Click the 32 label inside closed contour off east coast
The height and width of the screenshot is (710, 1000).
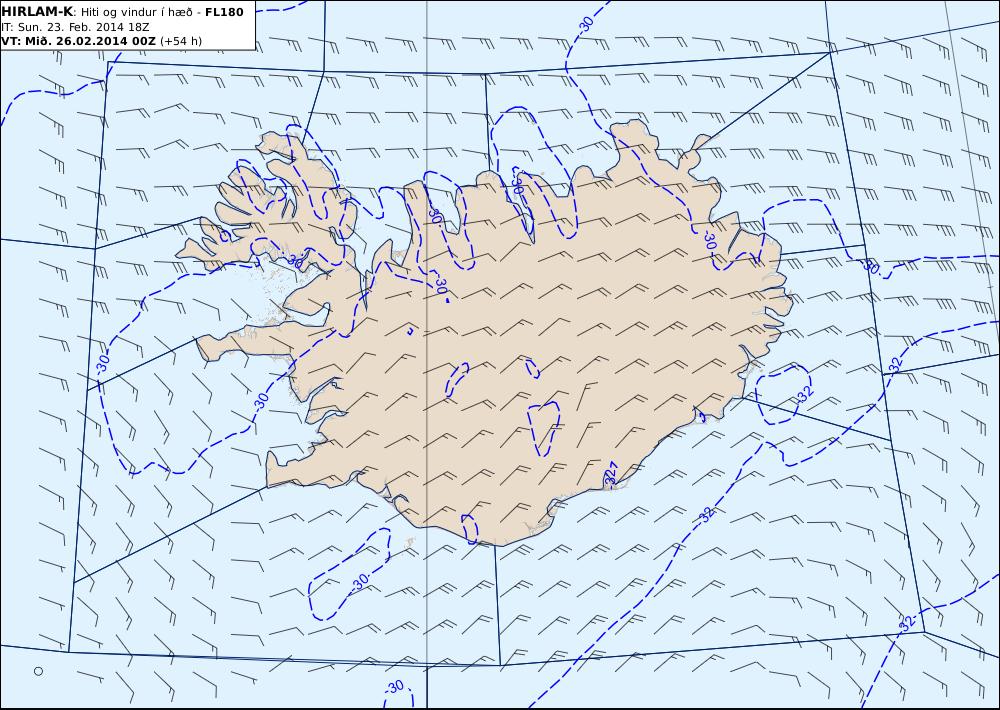click(805, 392)
